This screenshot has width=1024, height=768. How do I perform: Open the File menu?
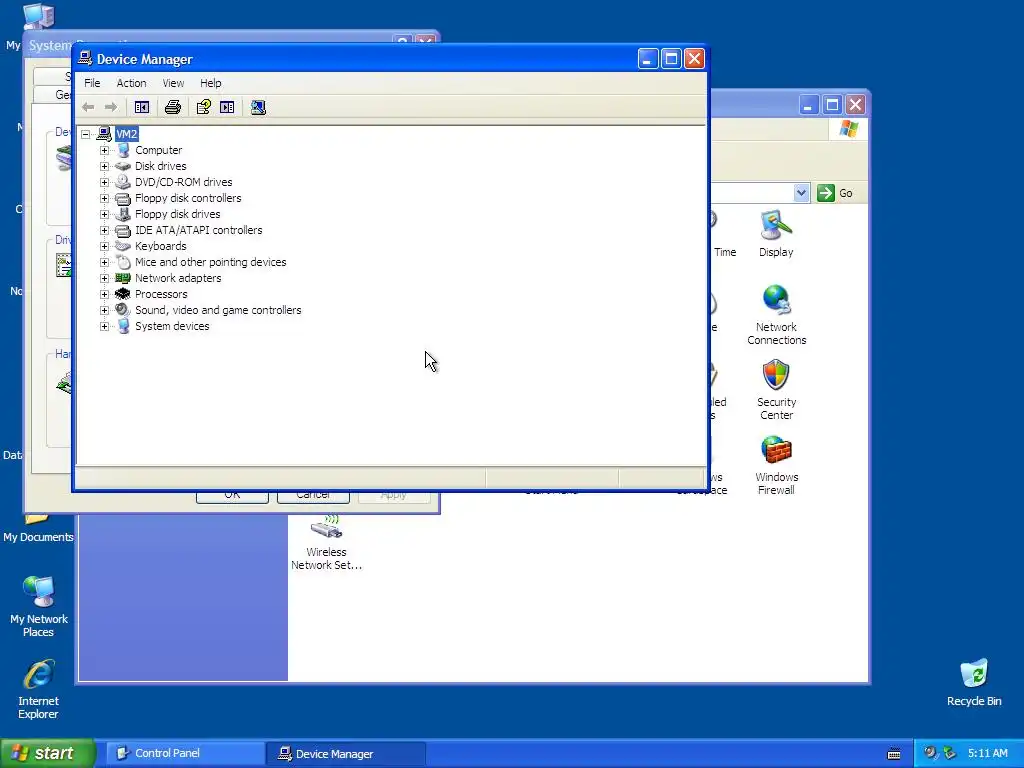92,83
